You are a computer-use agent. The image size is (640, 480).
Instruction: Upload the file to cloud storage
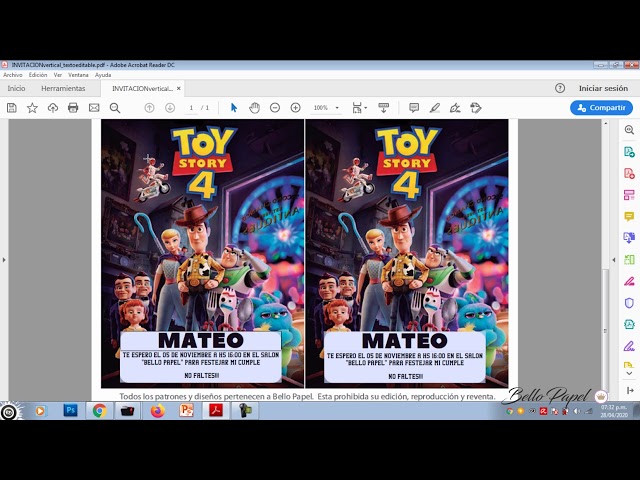tap(53, 108)
